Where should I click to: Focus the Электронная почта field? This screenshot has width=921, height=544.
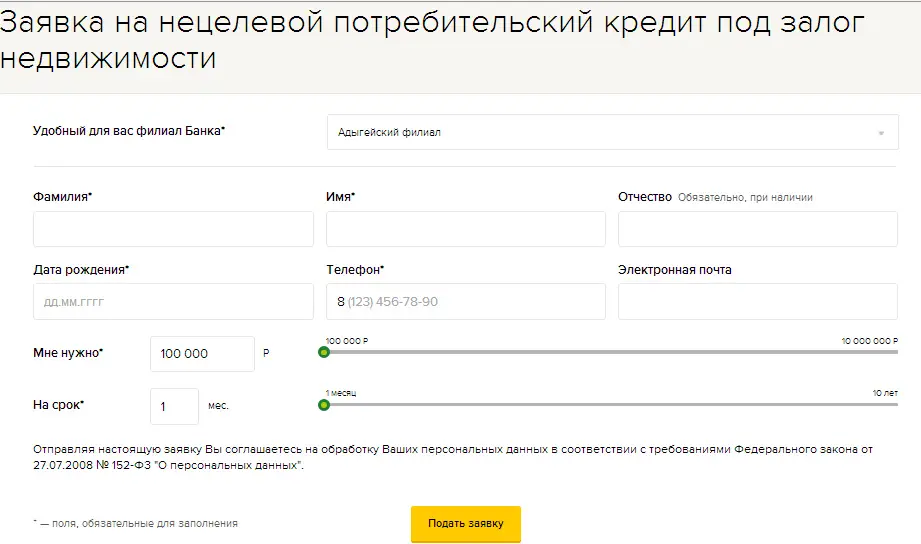point(758,302)
